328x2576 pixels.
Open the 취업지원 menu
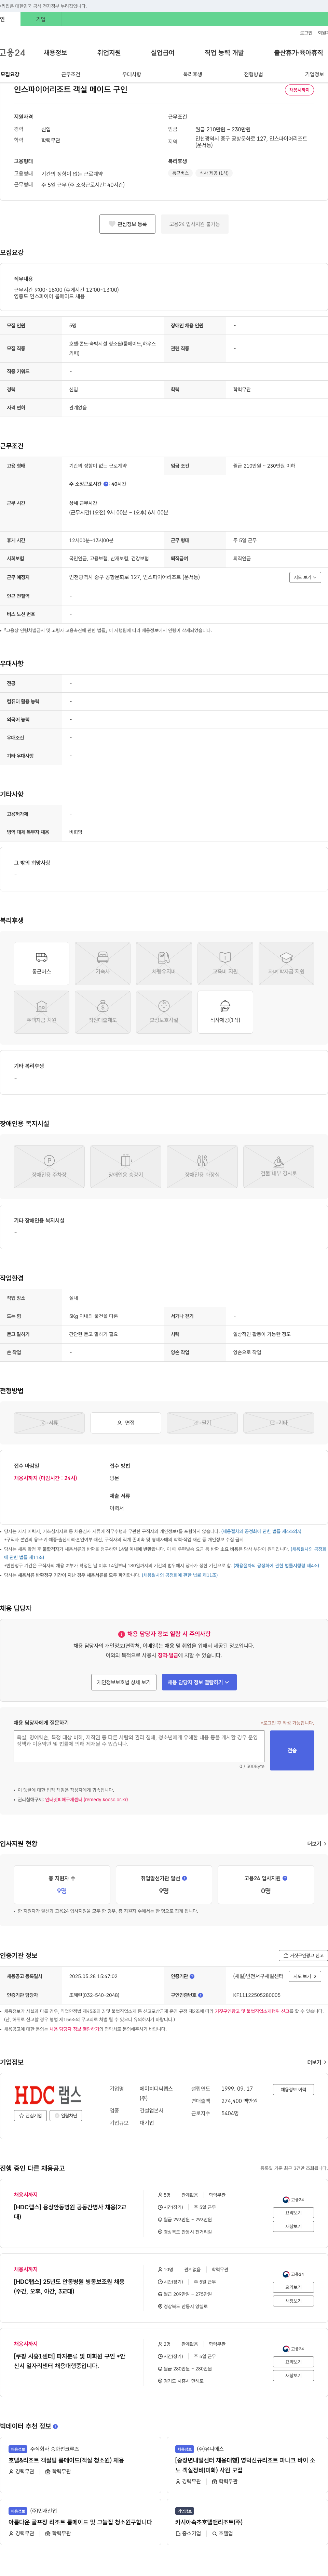[x=109, y=53]
